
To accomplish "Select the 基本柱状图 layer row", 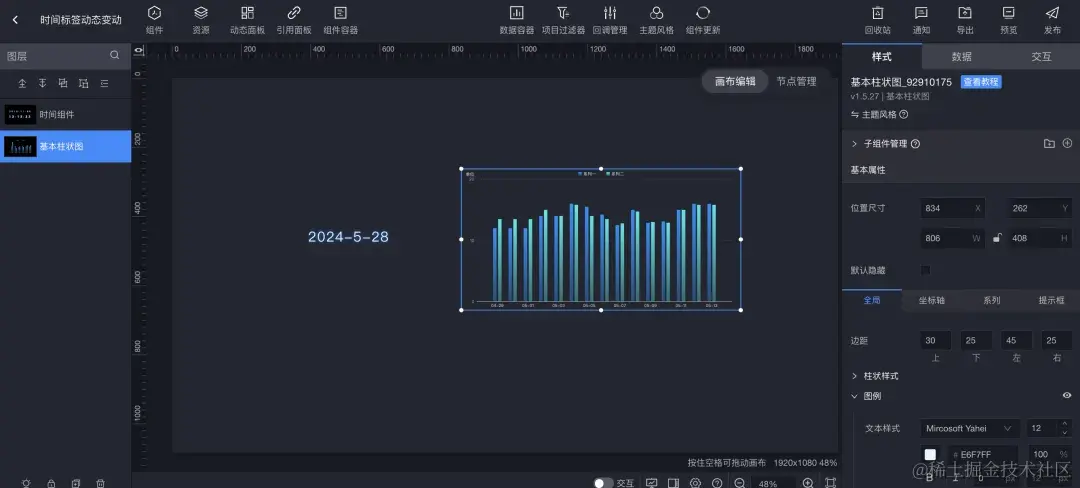I will (65, 147).
